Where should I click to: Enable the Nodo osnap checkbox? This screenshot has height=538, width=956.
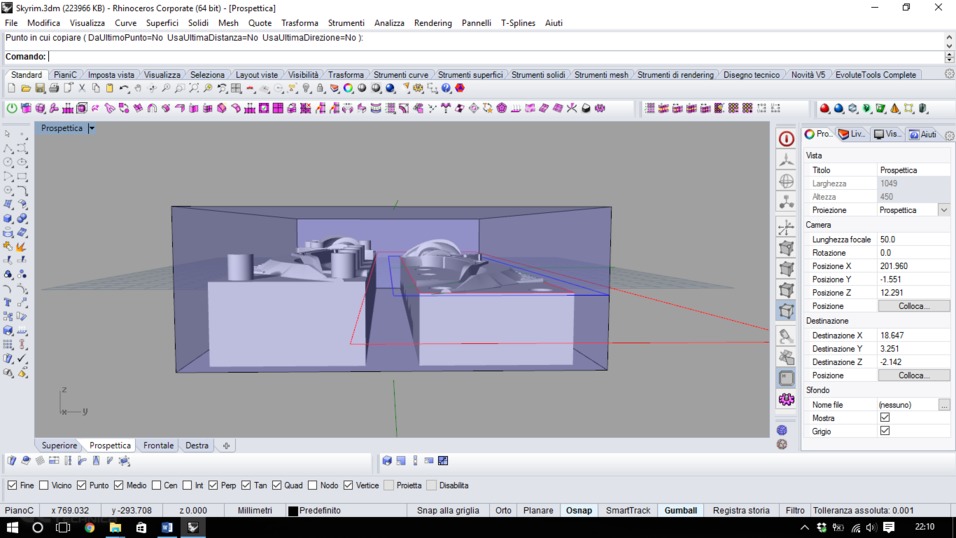313,486
